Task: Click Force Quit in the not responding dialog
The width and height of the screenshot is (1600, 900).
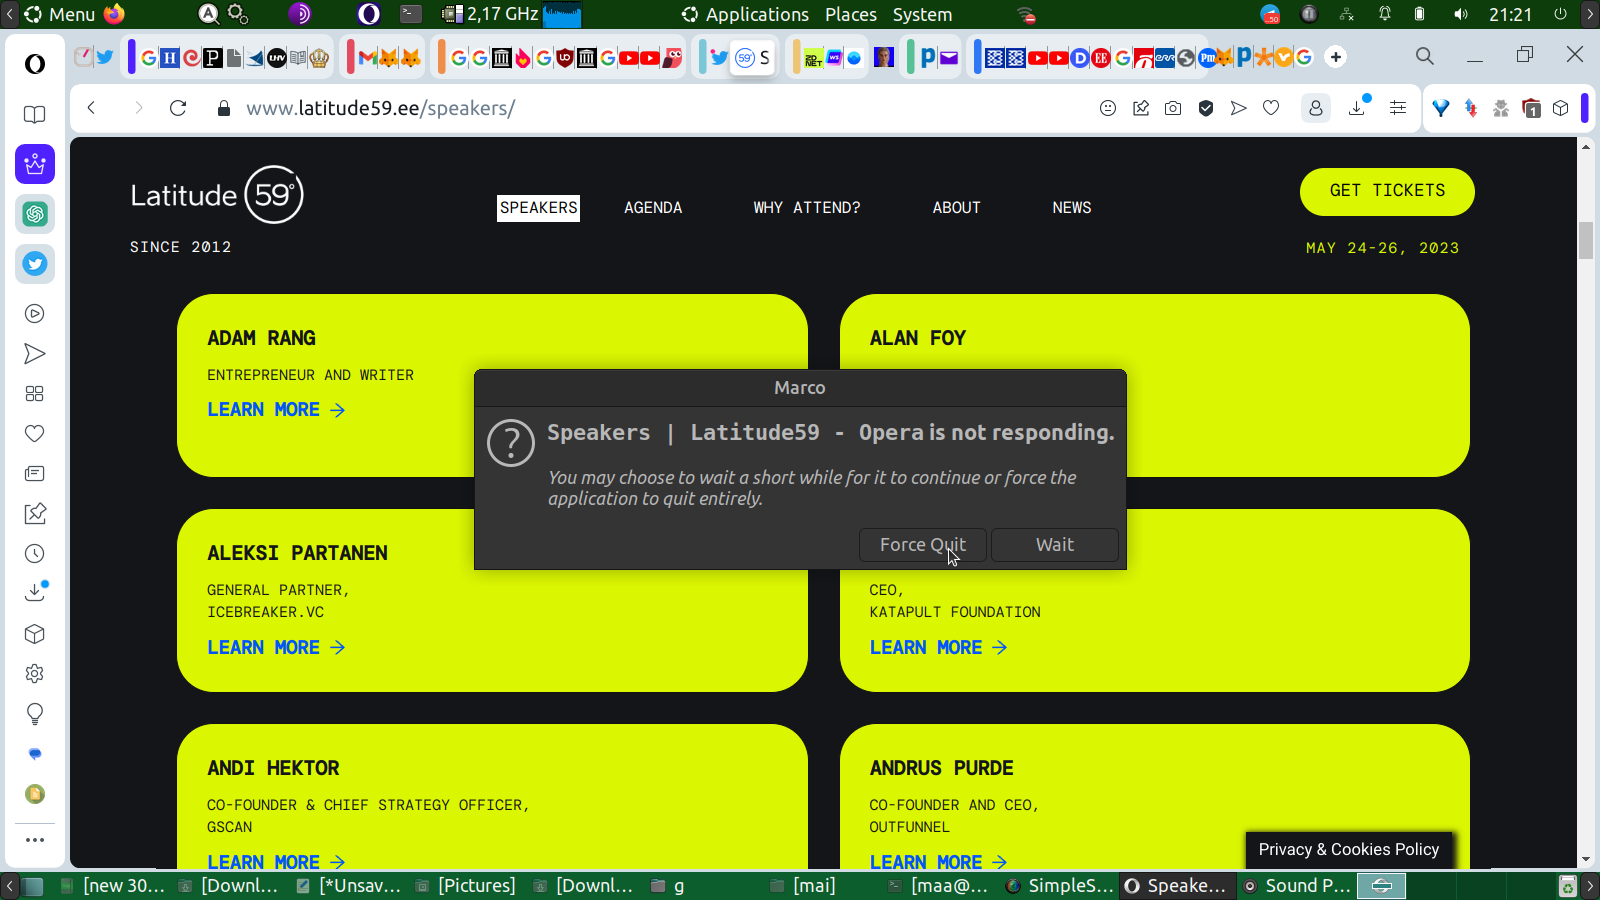Action: pos(923,545)
